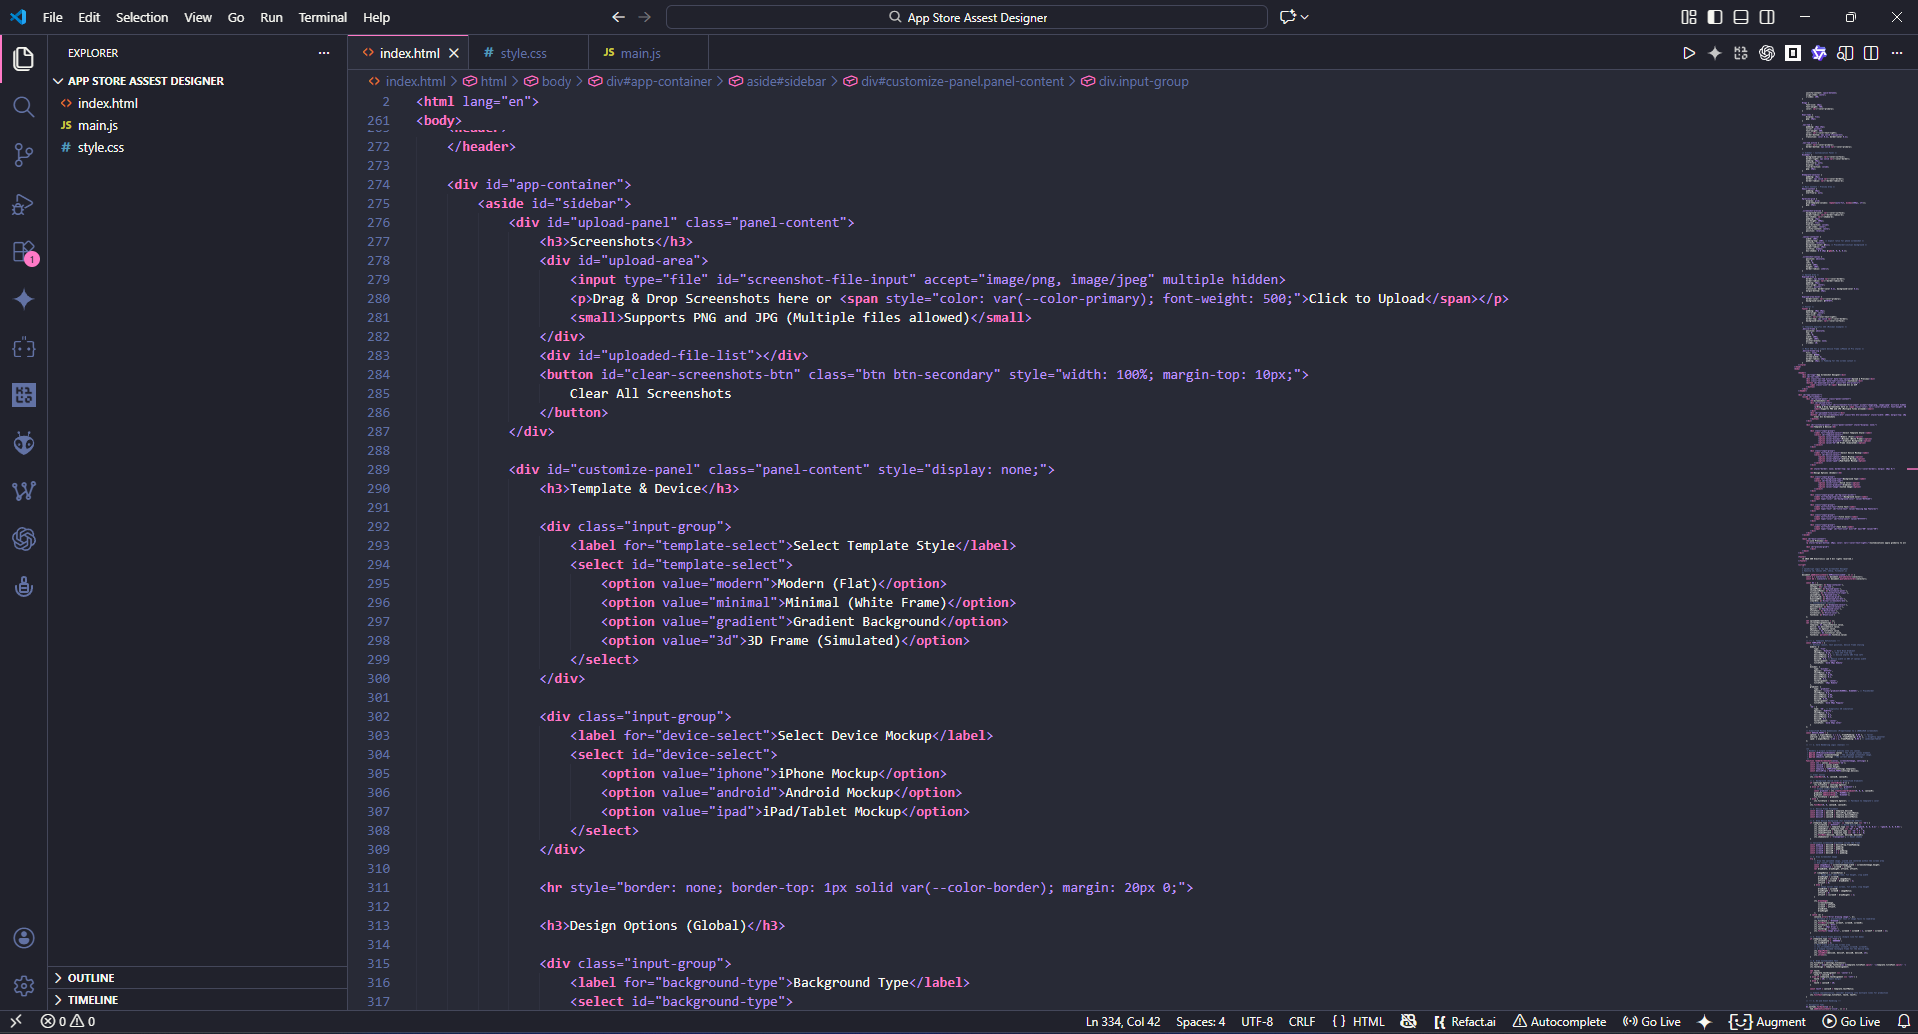The height and width of the screenshot is (1034, 1918).
Task: Open editor more actions ellipsis menu
Action: [1897, 53]
